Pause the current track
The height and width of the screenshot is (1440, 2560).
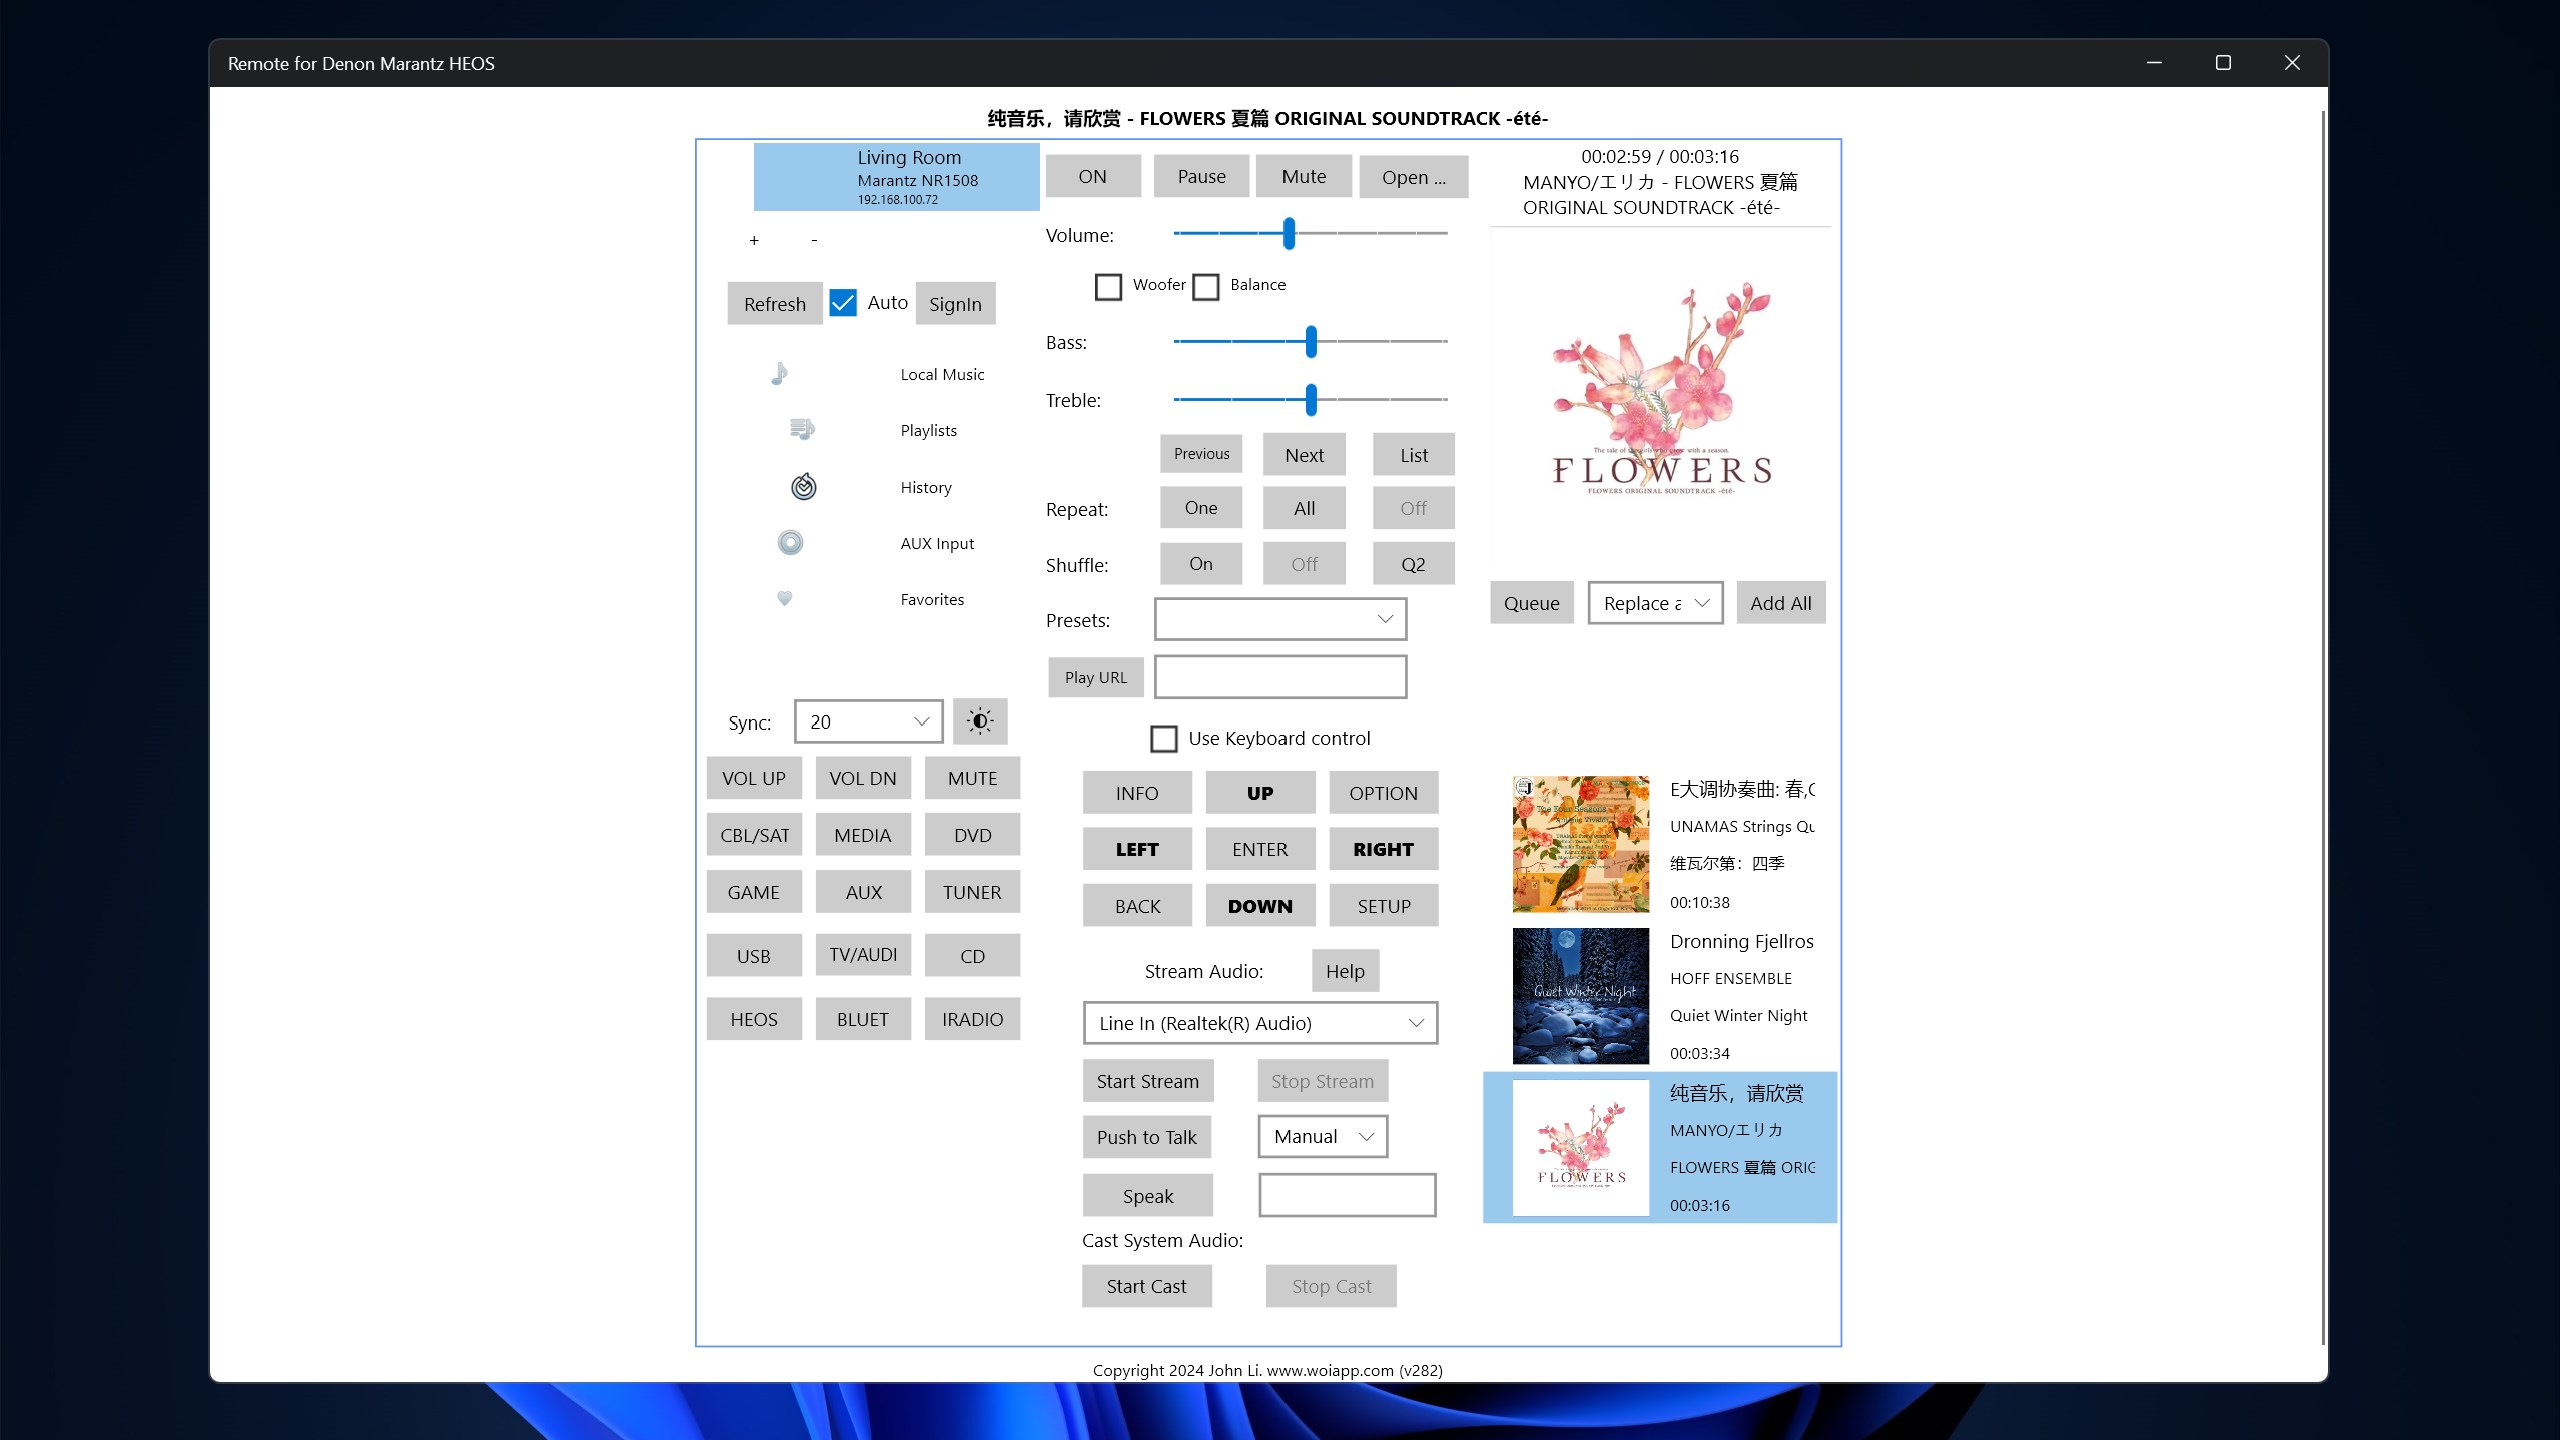click(x=1200, y=175)
